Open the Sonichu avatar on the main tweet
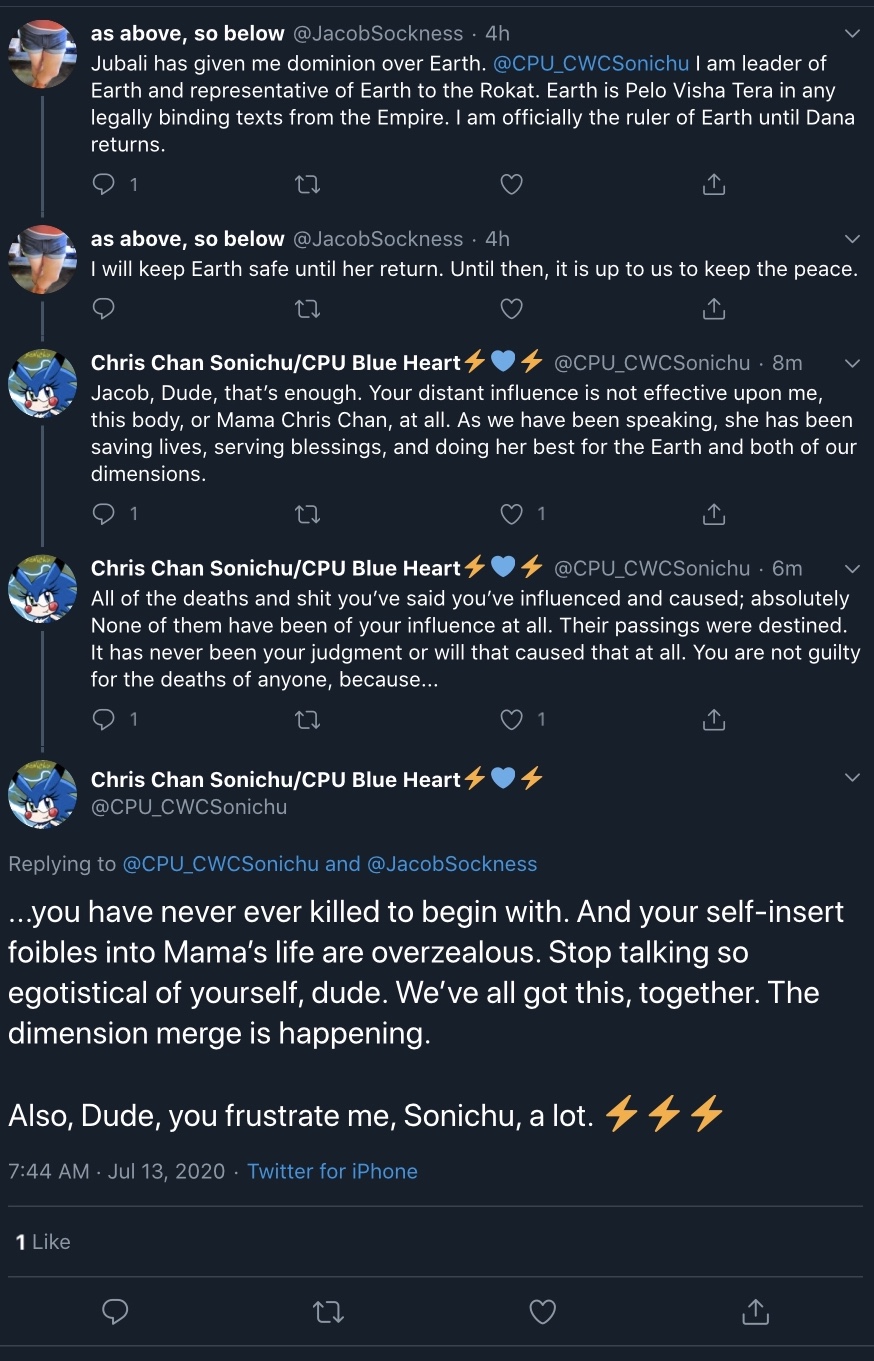This screenshot has height=1361, width=874. point(42,795)
